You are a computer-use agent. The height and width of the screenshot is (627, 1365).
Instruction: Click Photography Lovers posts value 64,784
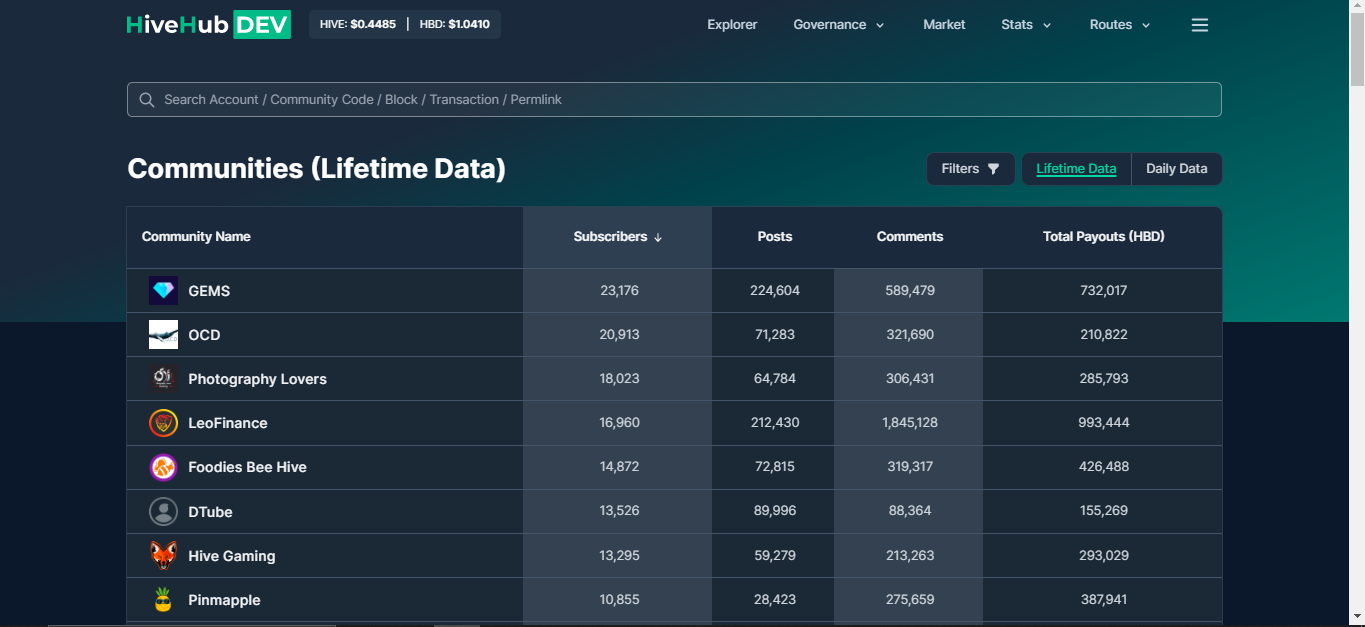pos(775,379)
